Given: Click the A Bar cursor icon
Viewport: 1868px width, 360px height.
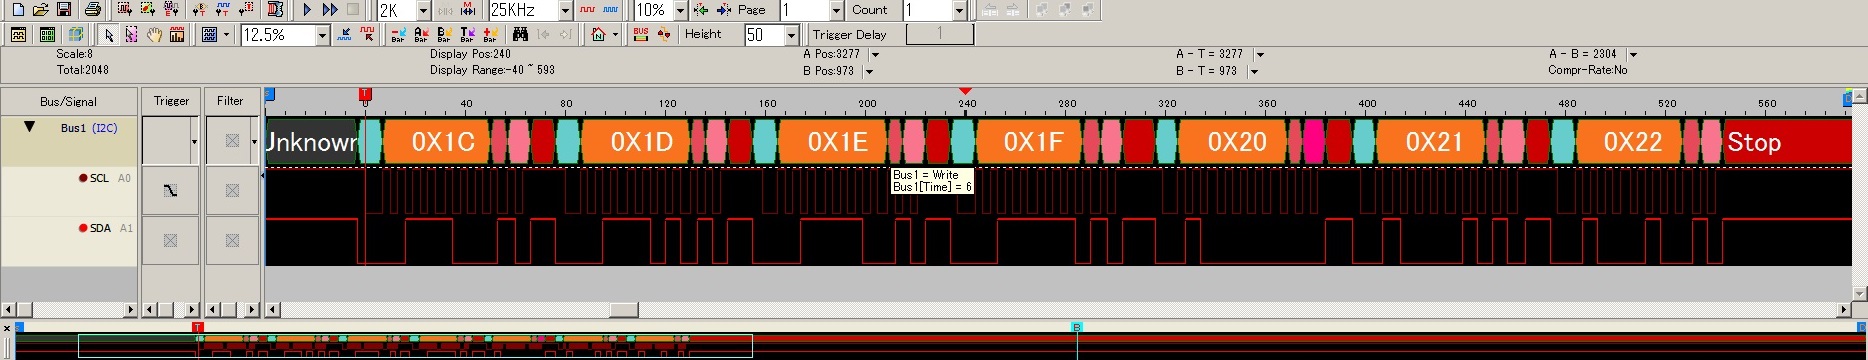Looking at the screenshot, I should [x=421, y=35].
